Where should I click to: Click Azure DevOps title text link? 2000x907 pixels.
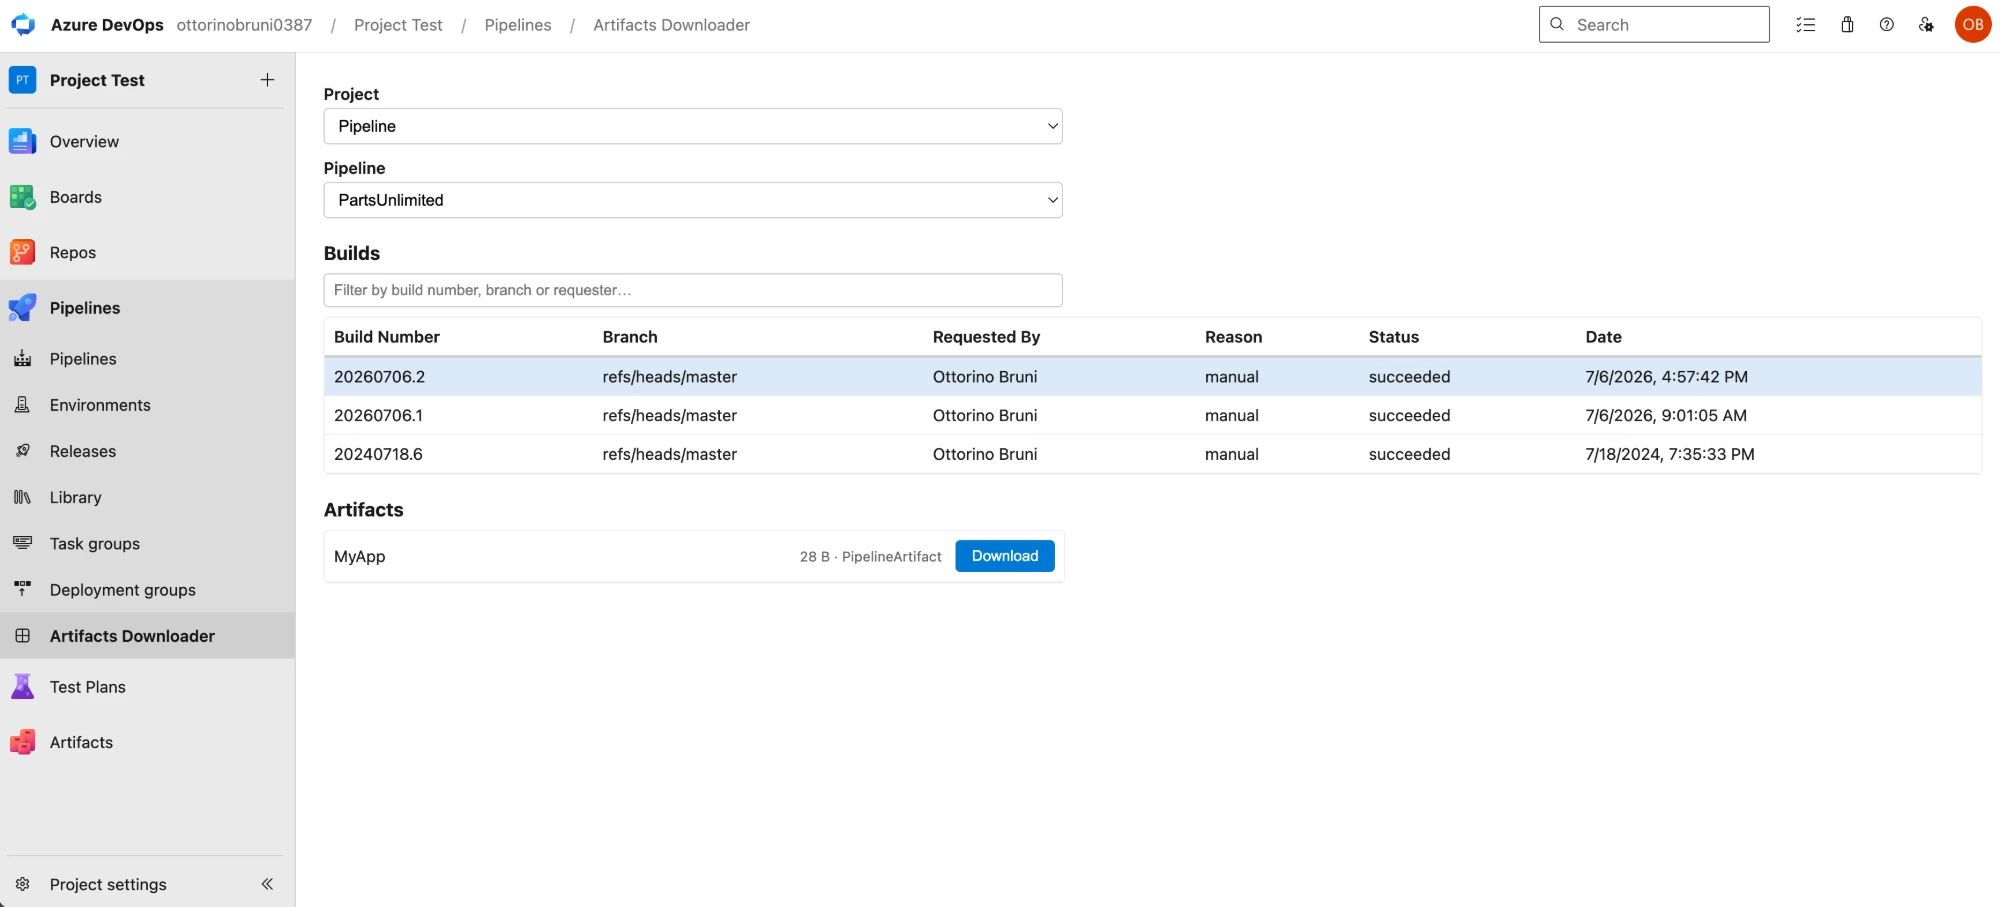click(x=107, y=25)
